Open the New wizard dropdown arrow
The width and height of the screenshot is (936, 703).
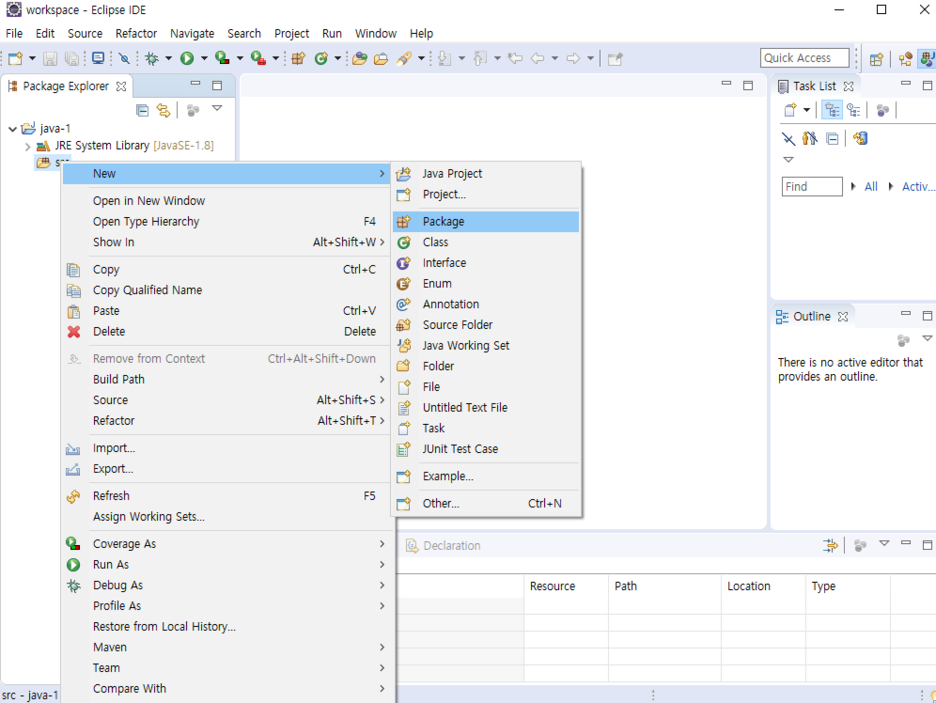(x=32, y=58)
